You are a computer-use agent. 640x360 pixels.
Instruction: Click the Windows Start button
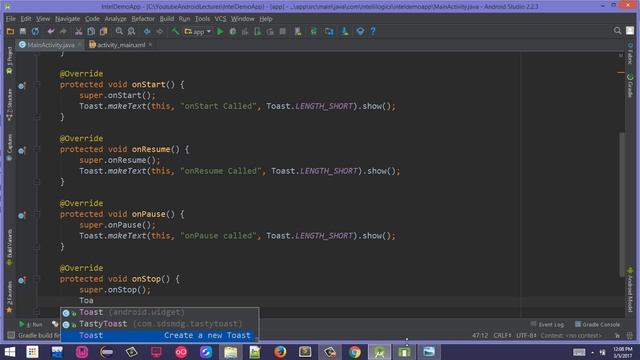9,352
